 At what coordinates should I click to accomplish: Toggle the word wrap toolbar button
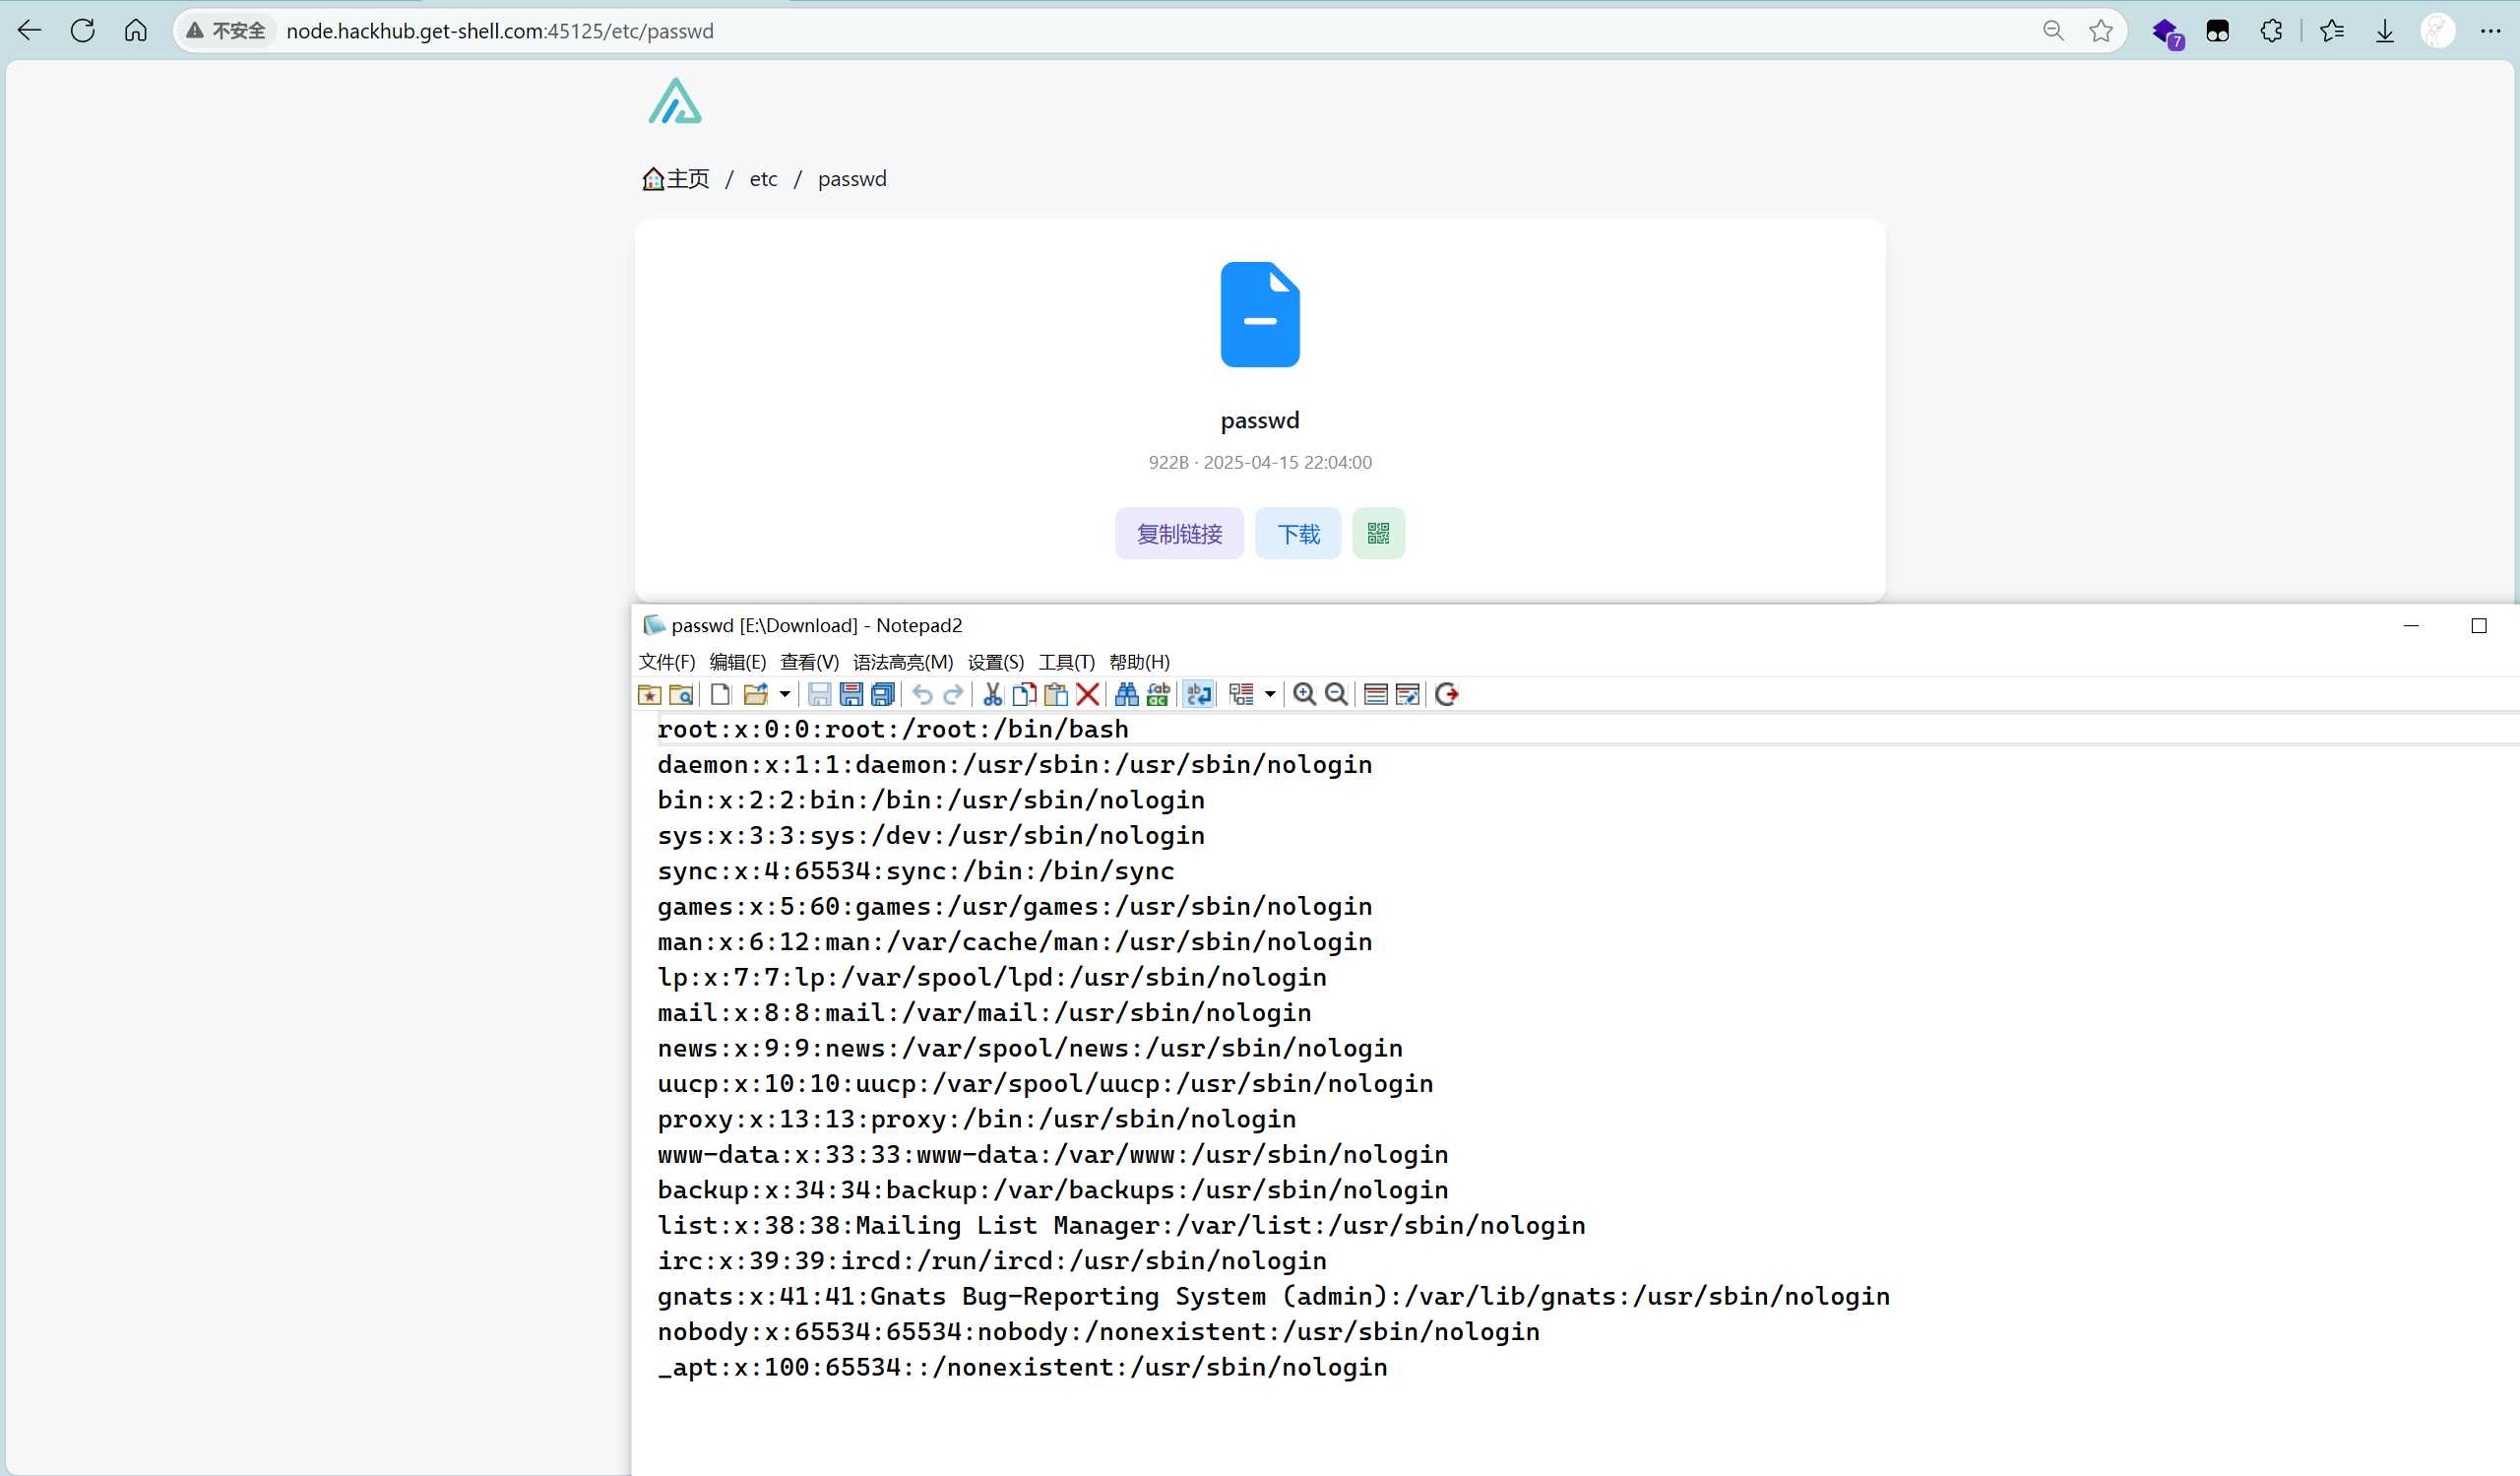[x=1198, y=694]
